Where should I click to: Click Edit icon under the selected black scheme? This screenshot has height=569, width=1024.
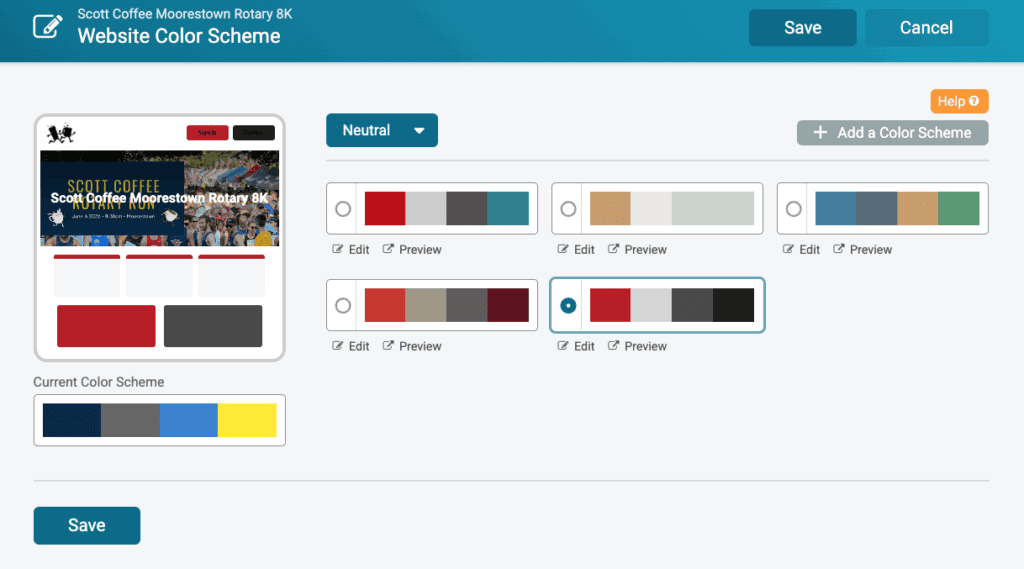[x=564, y=346]
